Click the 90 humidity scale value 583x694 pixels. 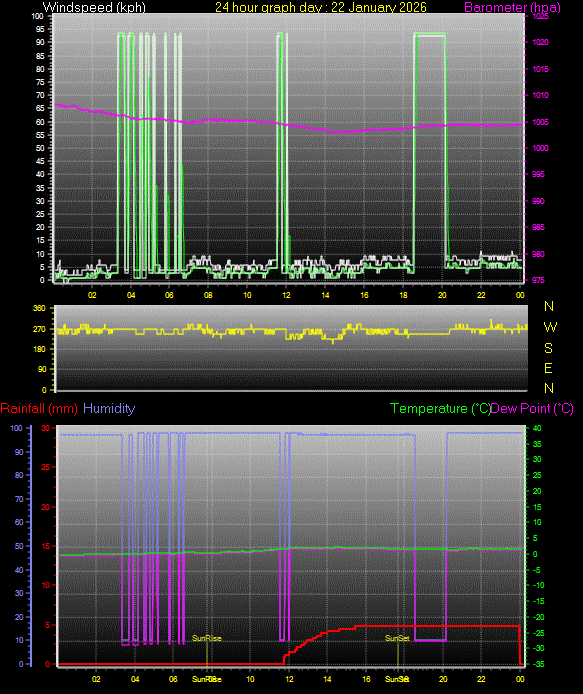[x=19, y=452]
